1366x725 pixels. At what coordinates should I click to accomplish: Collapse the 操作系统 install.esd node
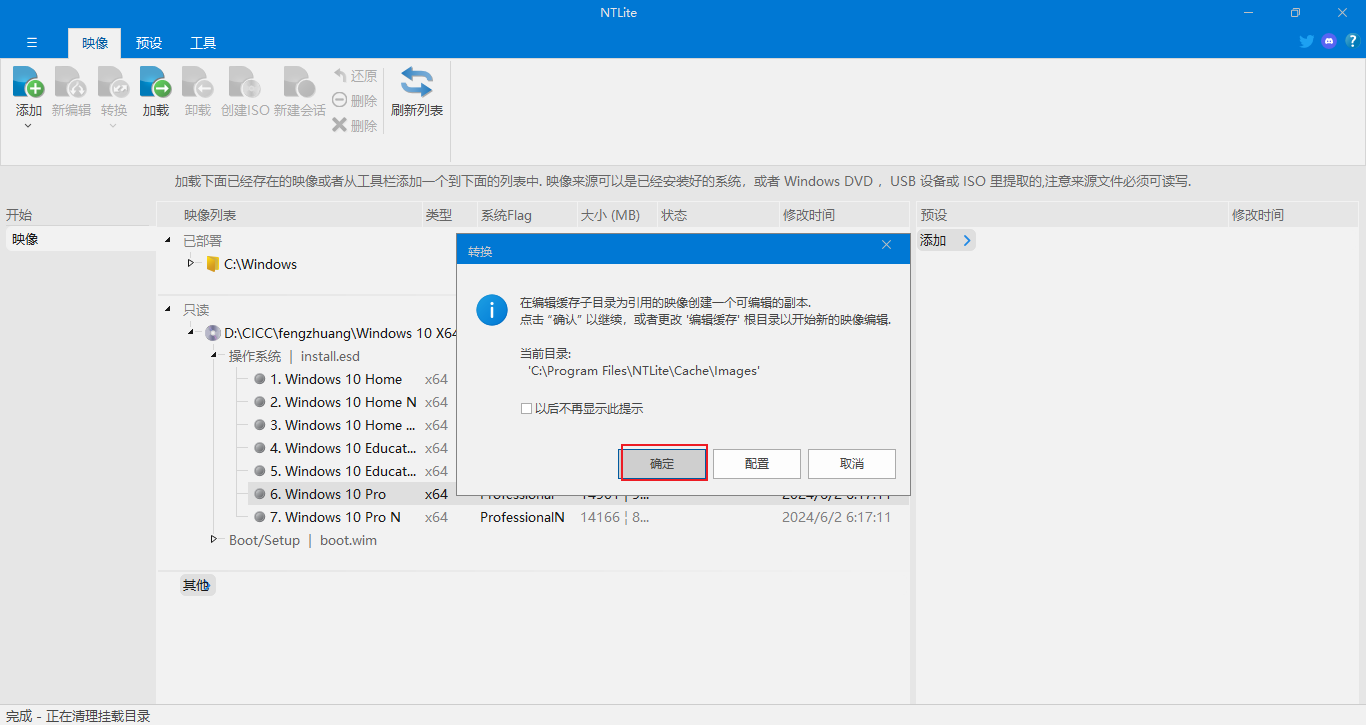click(214, 356)
